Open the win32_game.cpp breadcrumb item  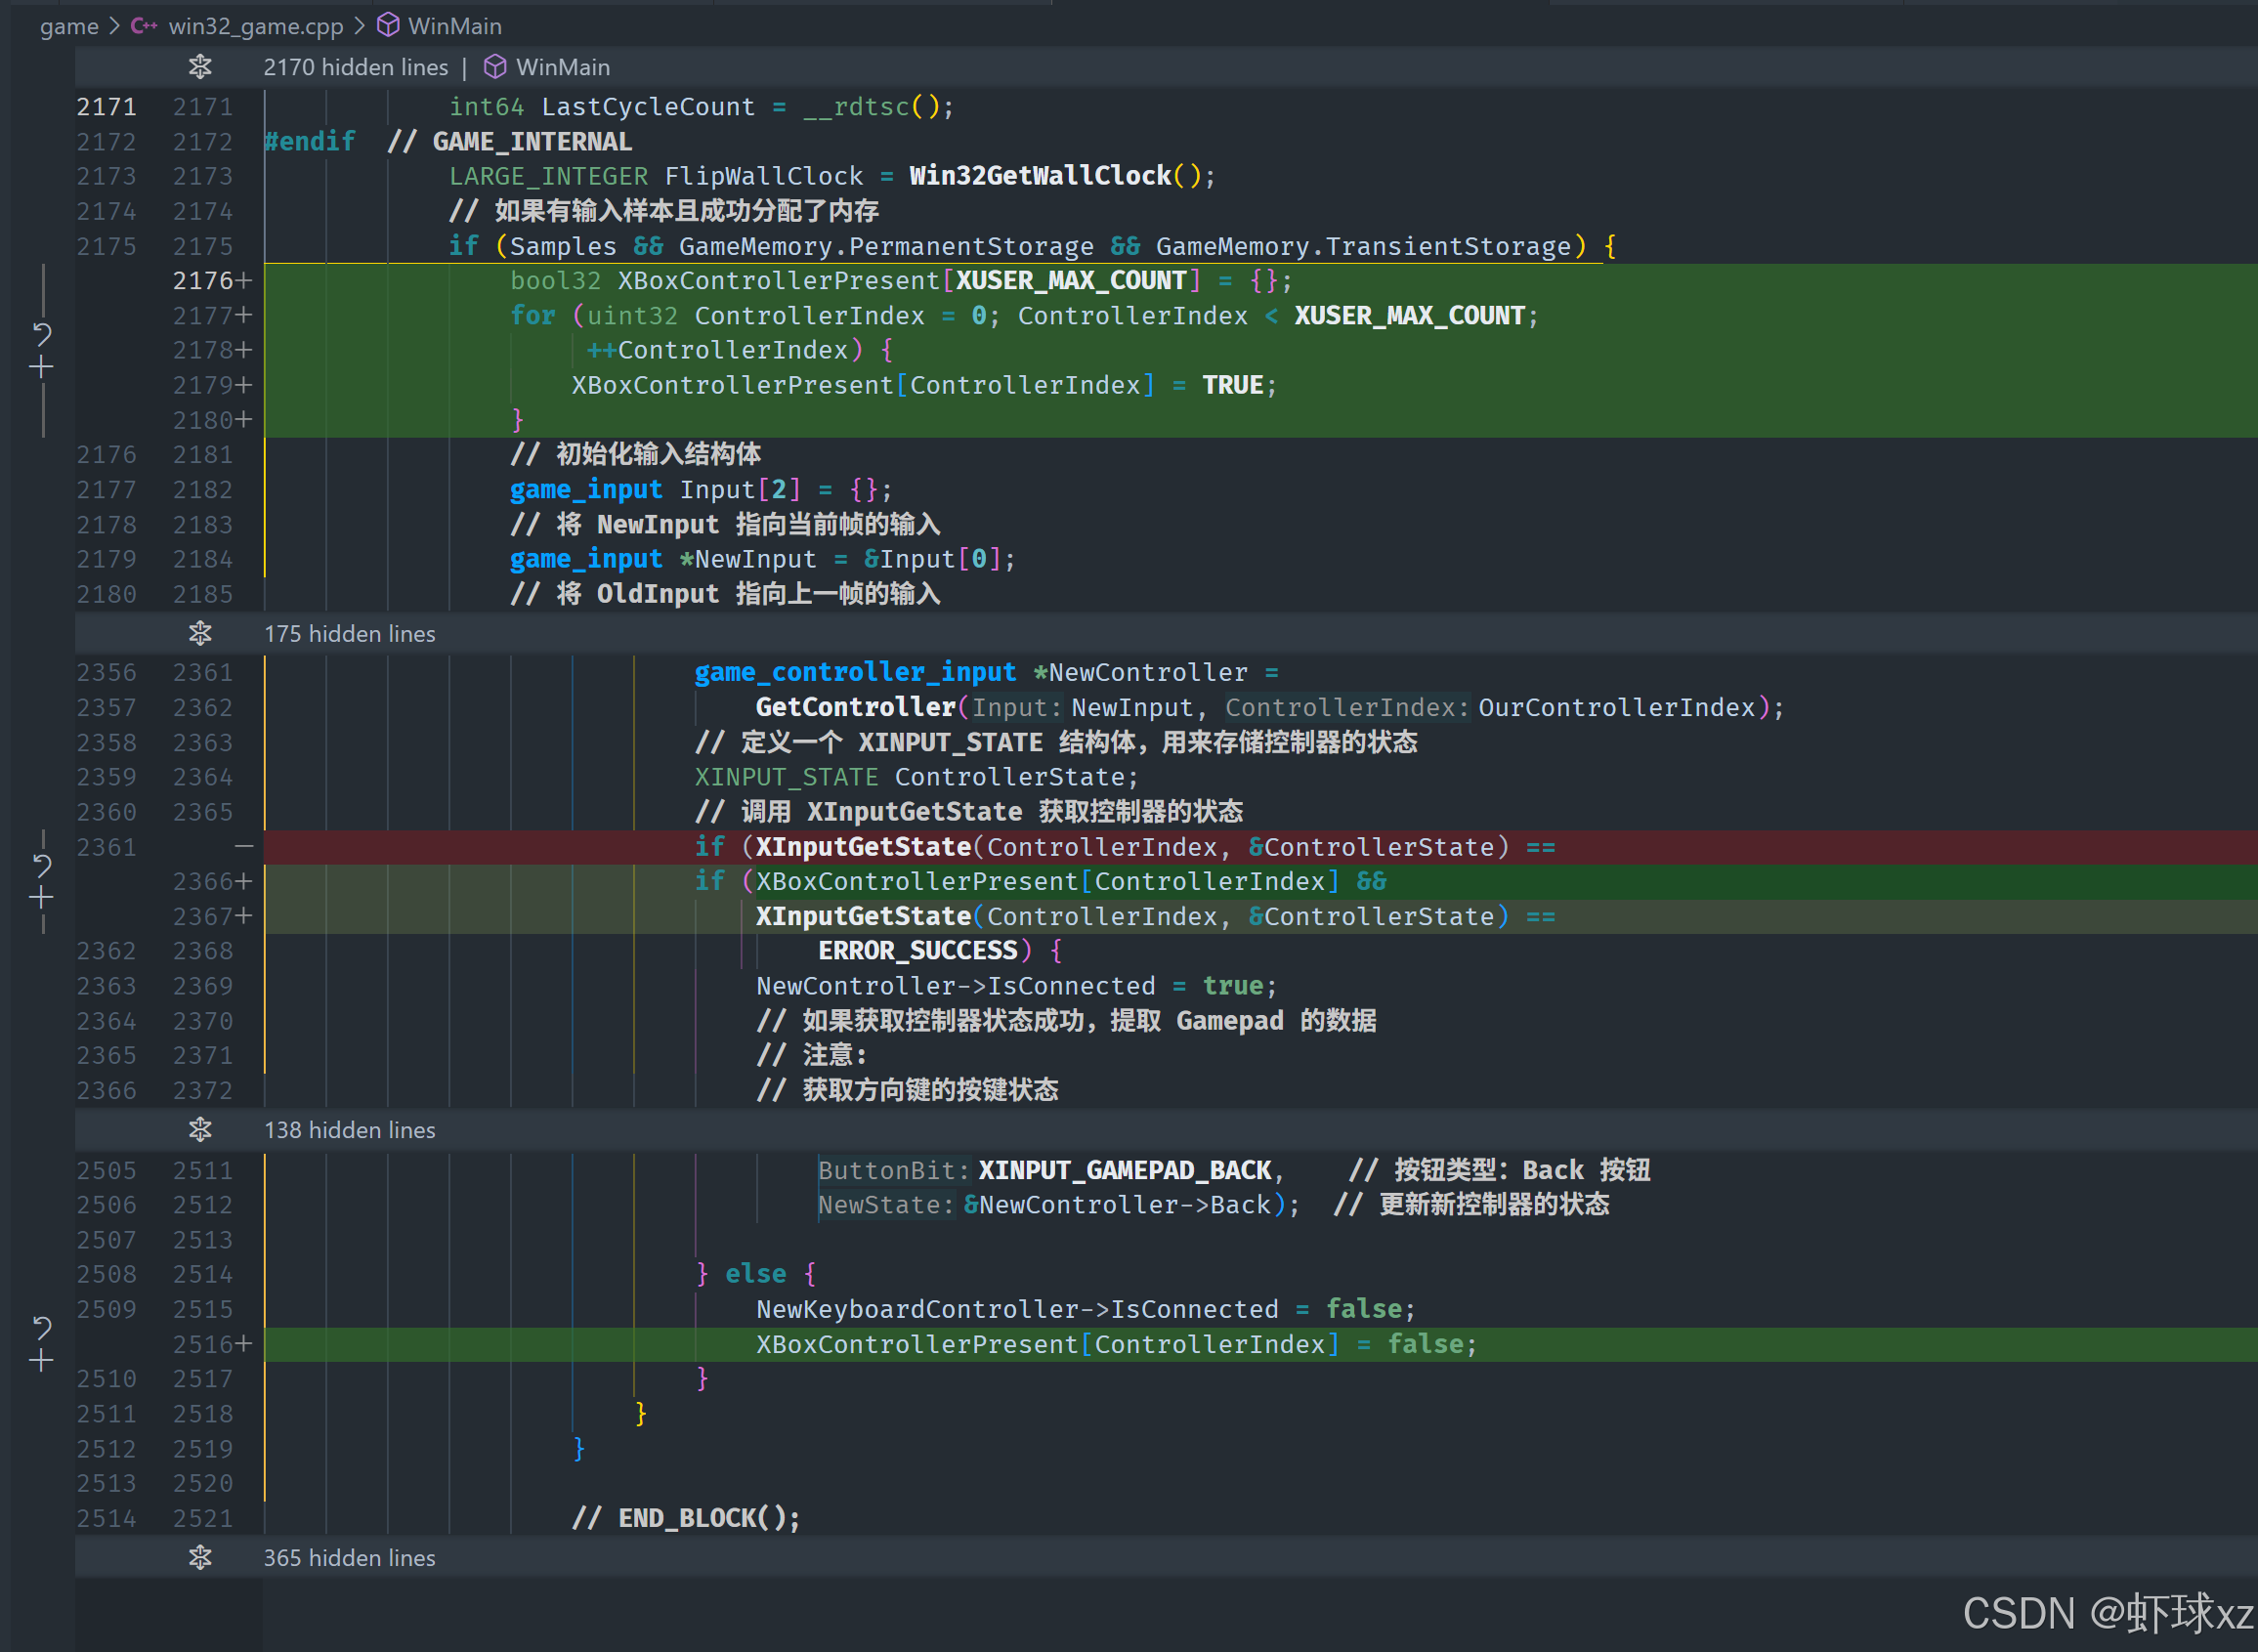255,26
